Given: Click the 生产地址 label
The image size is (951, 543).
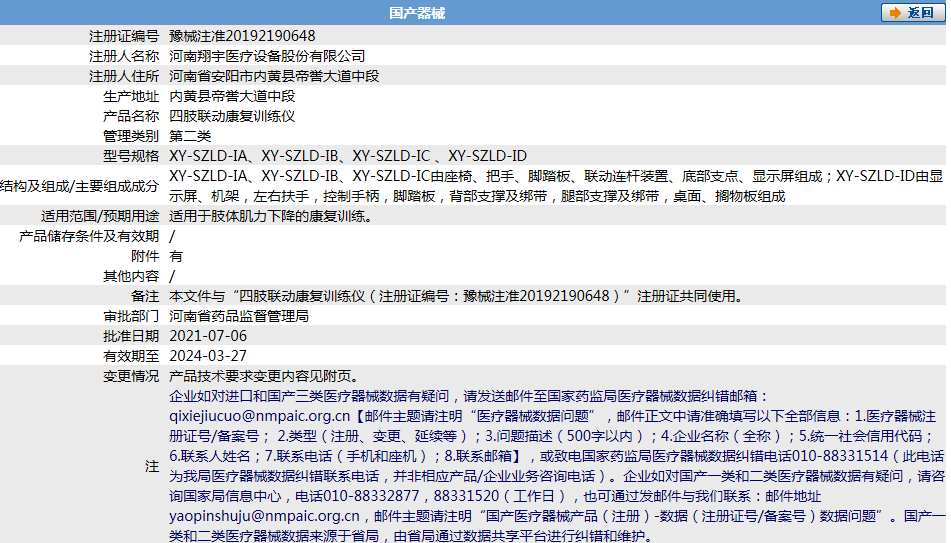Looking at the screenshot, I should pos(131,96).
